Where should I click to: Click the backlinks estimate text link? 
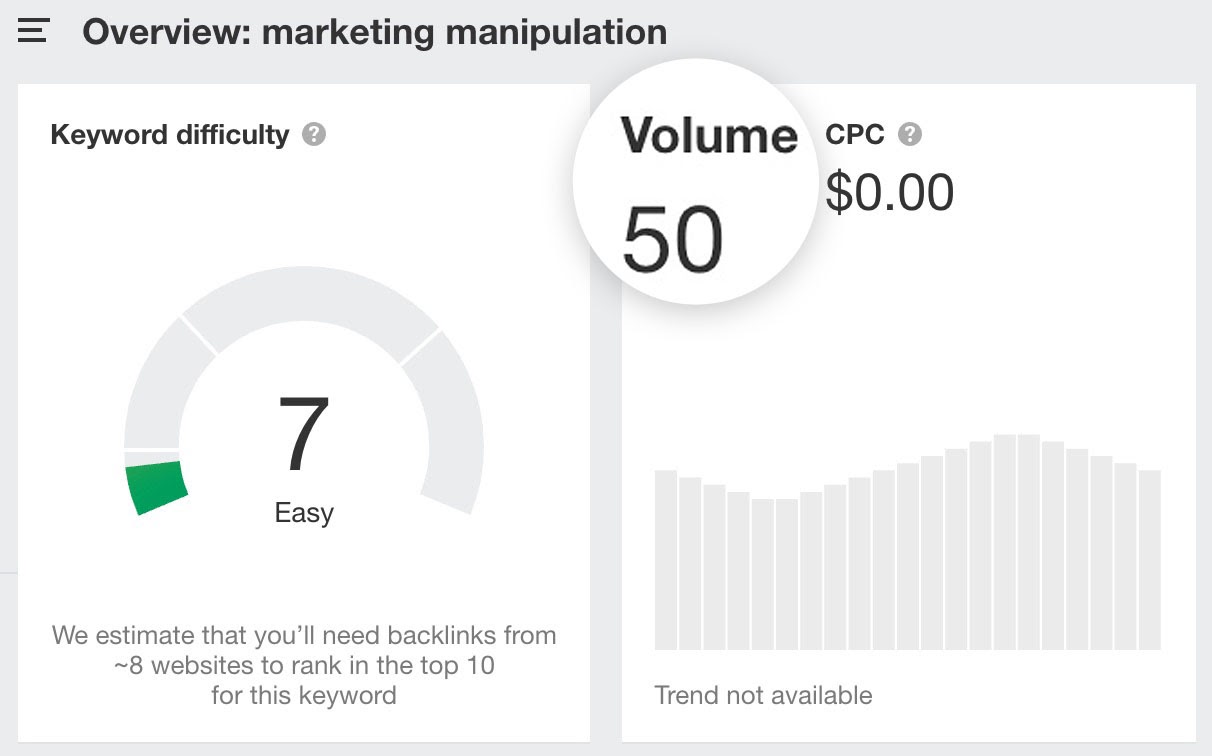click(303, 665)
